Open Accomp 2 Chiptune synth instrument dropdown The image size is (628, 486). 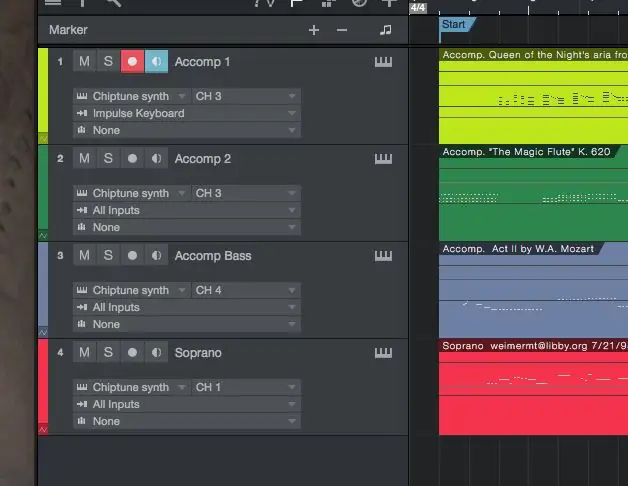tap(132, 193)
